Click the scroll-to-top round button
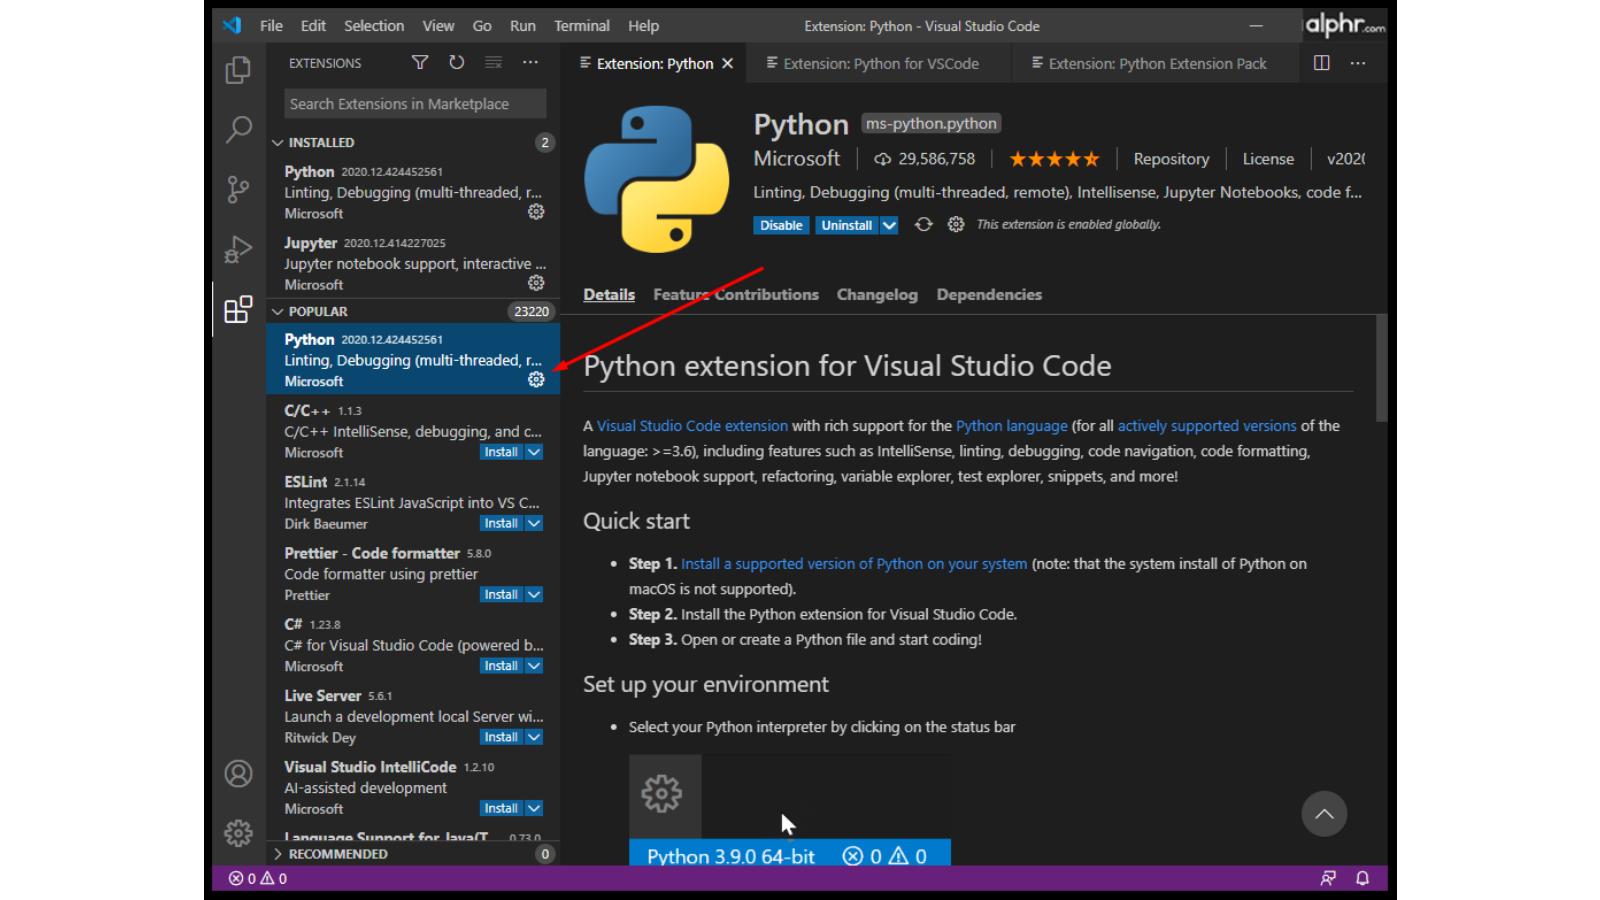Viewport: 1600px width, 900px height. pyautogui.click(x=1324, y=814)
